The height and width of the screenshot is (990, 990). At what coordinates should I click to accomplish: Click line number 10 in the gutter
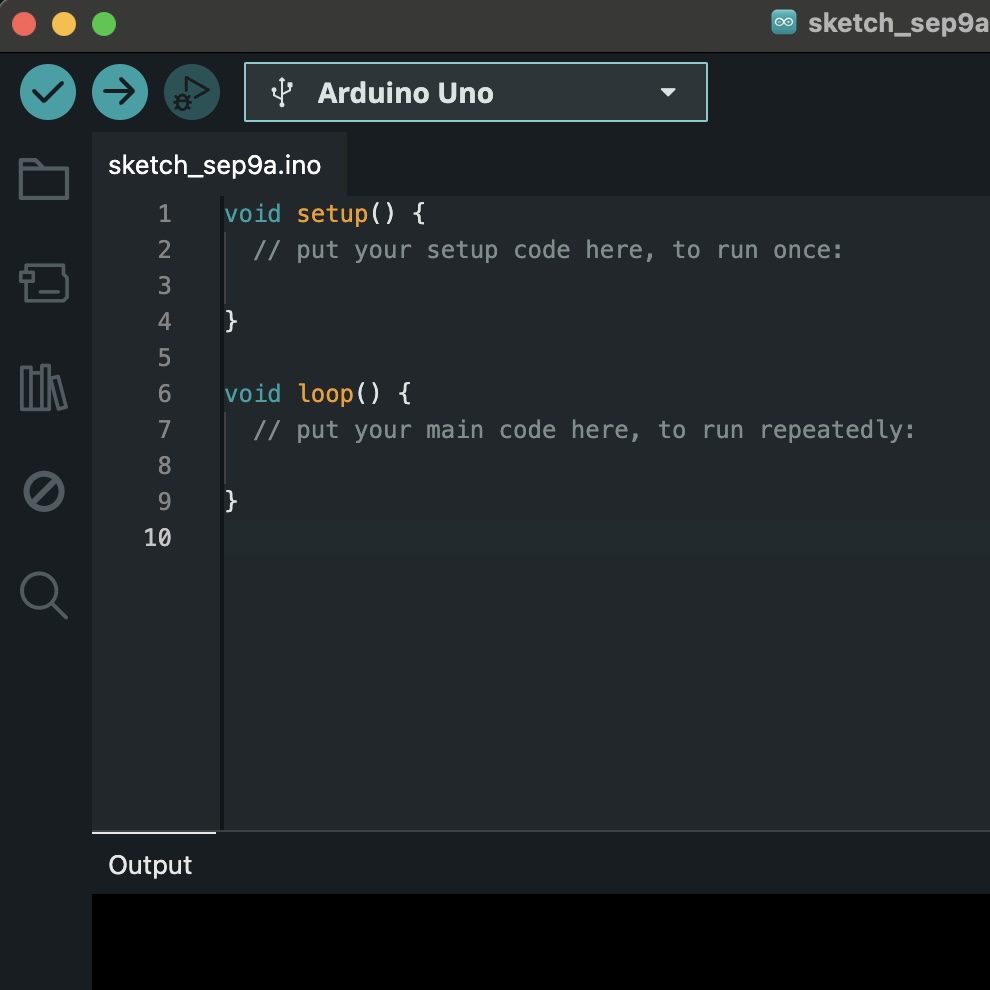tap(157, 538)
